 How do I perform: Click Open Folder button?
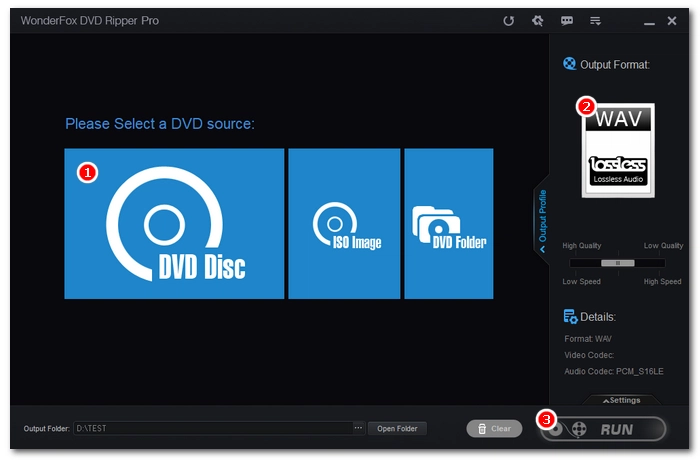click(x=397, y=429)
